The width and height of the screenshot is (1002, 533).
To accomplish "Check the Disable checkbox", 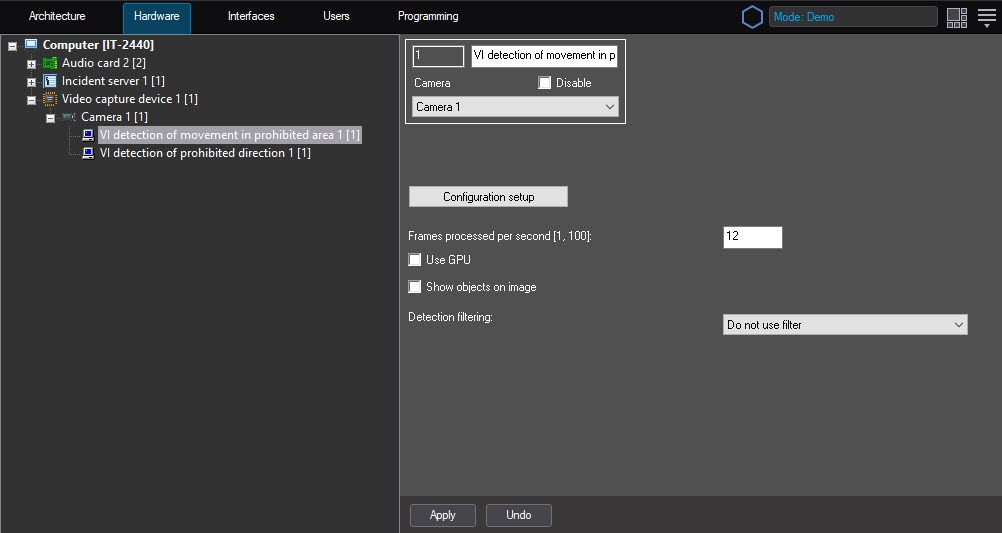I will tap(544, 83).
